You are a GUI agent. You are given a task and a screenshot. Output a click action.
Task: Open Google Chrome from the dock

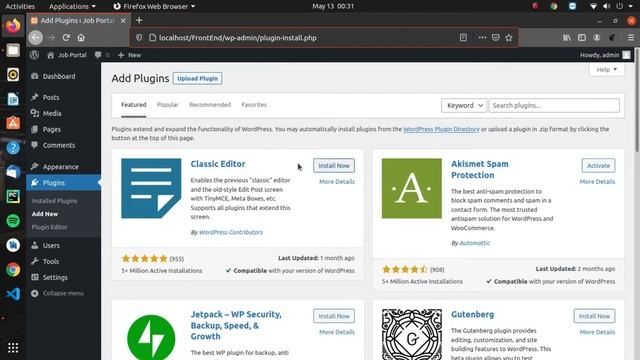coord(13,270)
